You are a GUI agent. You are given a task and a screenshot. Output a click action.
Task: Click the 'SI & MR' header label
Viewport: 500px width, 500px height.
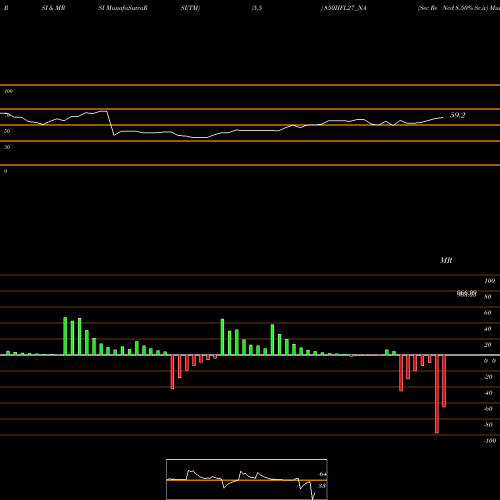click(x=53, y=8)
